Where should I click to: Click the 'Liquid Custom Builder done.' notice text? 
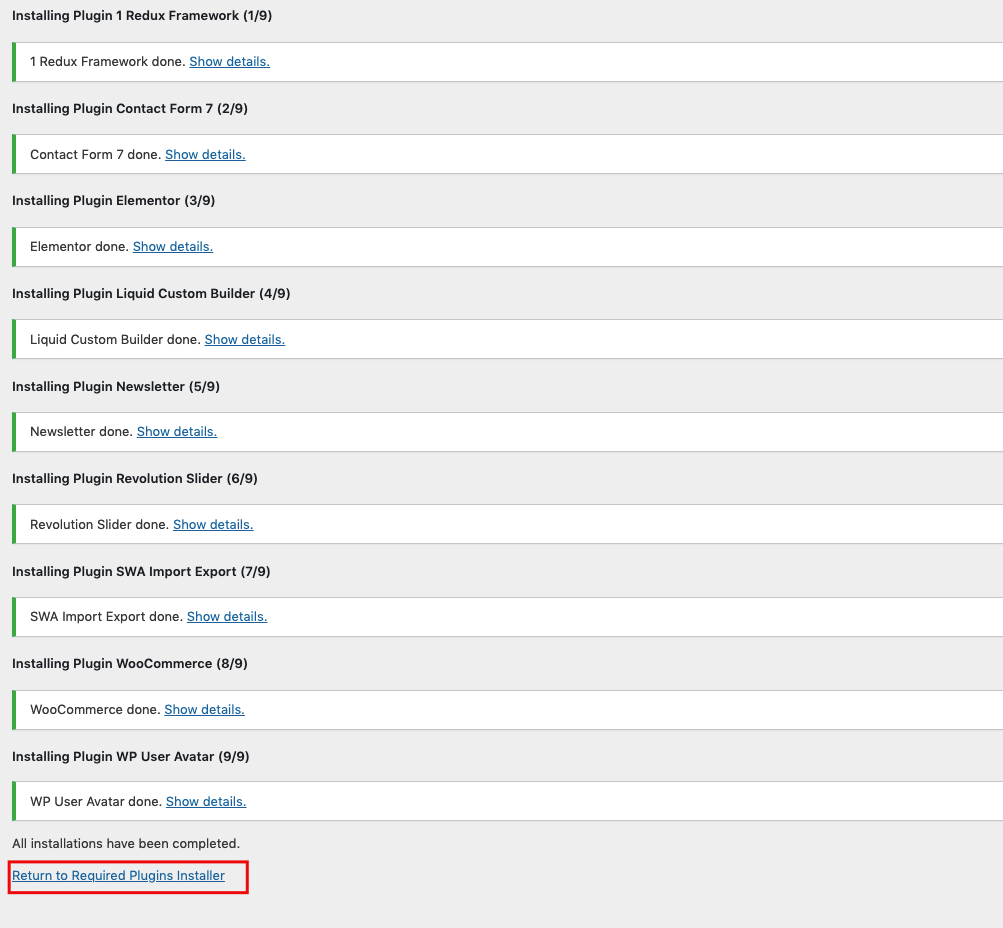point(115,340)
